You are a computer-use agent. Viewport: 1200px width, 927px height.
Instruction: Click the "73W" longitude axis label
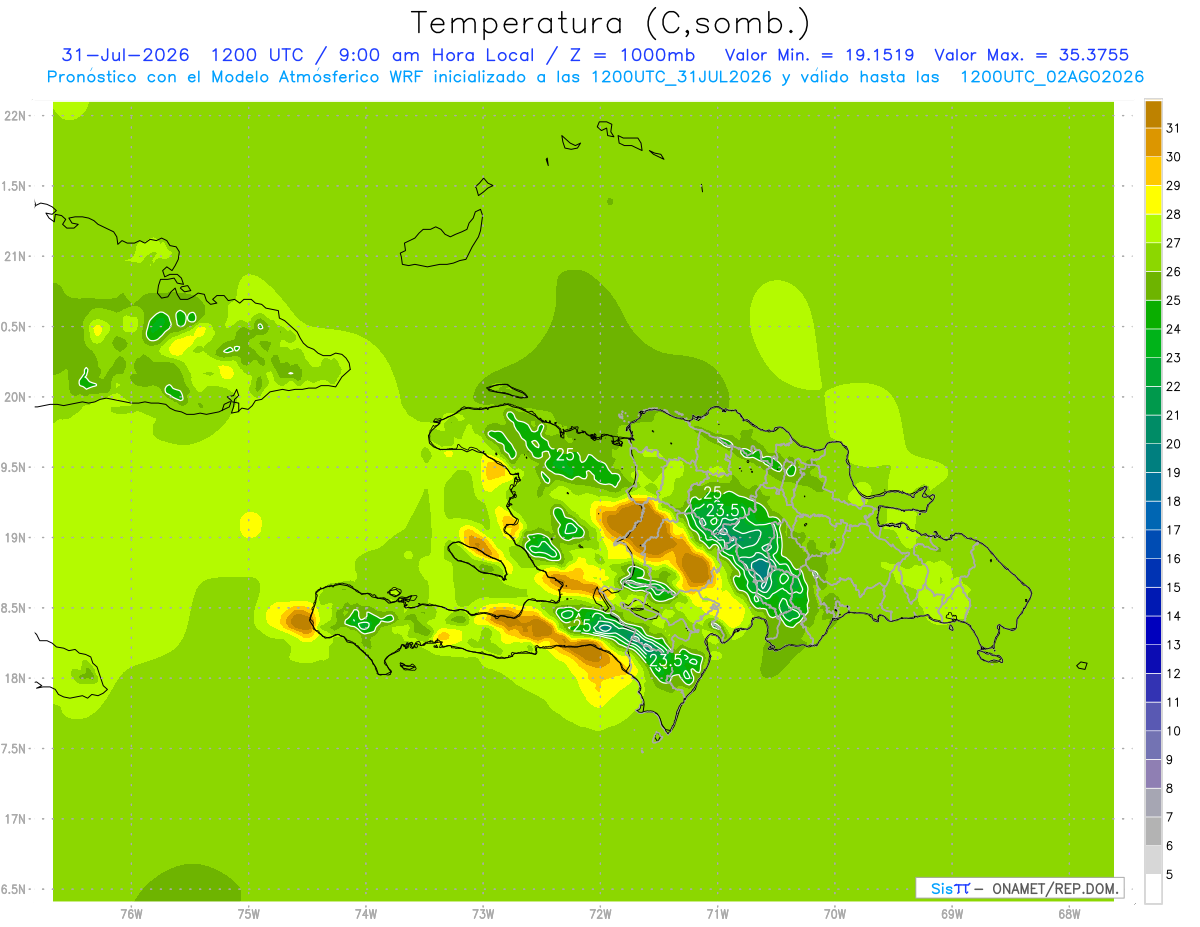click(483, 913)
